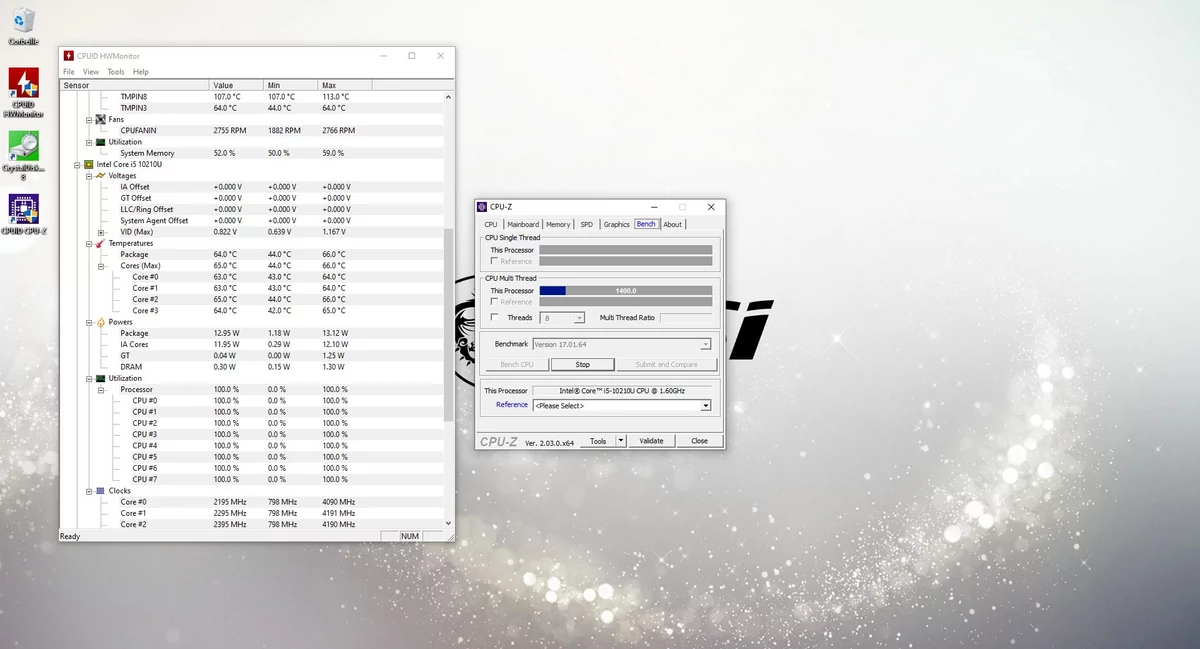Click the Stop benchmark button
Viewport: 1200px width, 649px height.
tap(583, 365)
